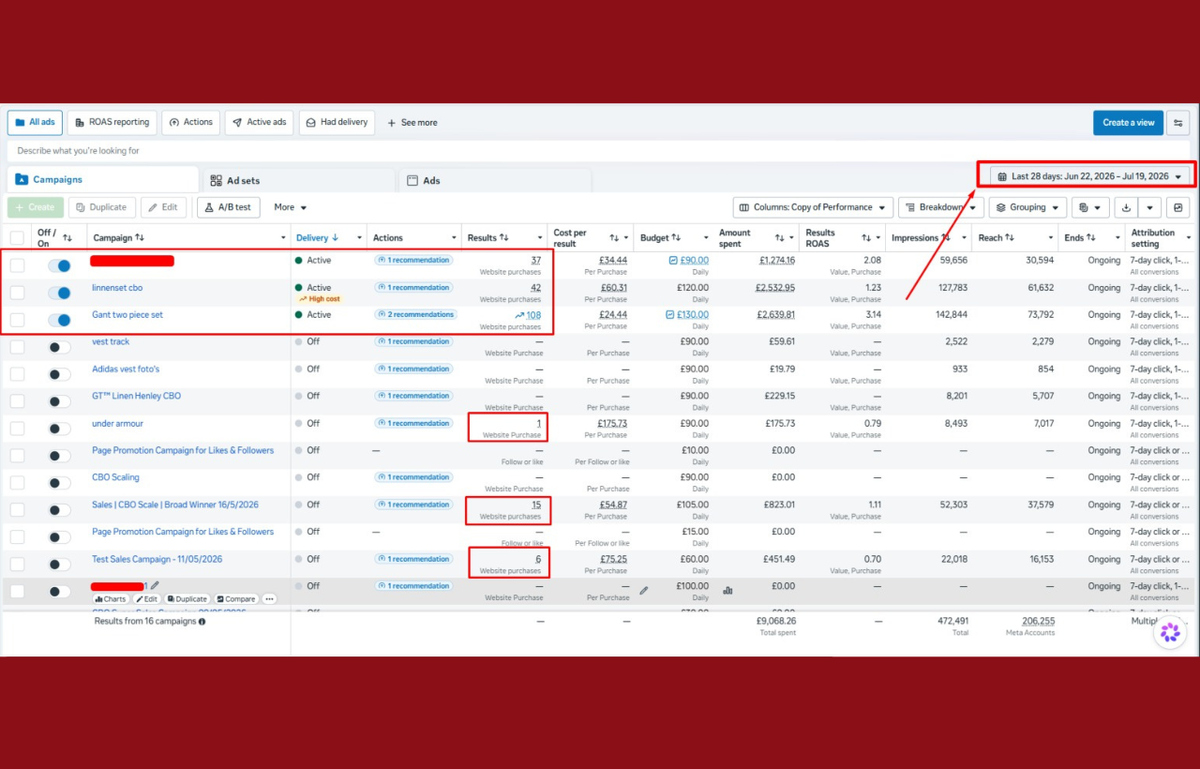Image resolution: width=1200 pixels, height=769 pixels.
Task: Click the Meta AI assistant sparkle icon
Action: coord(1169,632)
